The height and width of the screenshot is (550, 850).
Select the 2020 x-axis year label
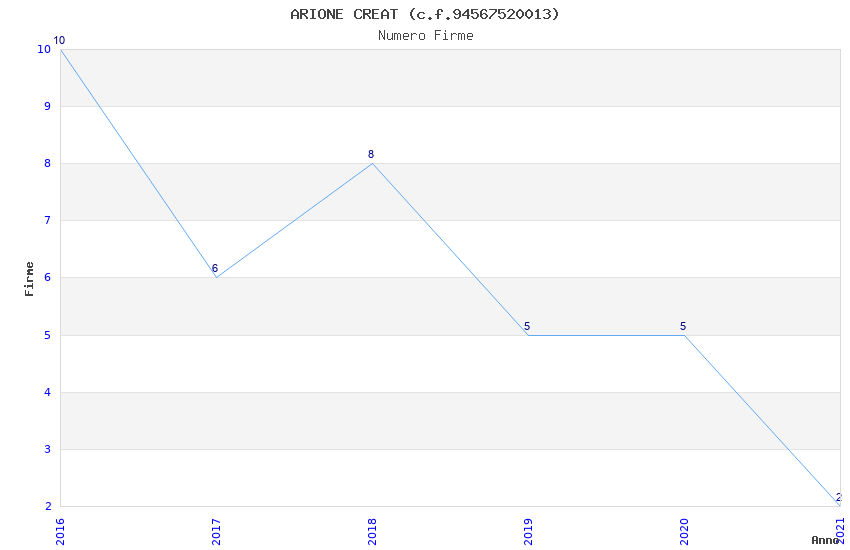pyautogui.click(x=684, y=530)
